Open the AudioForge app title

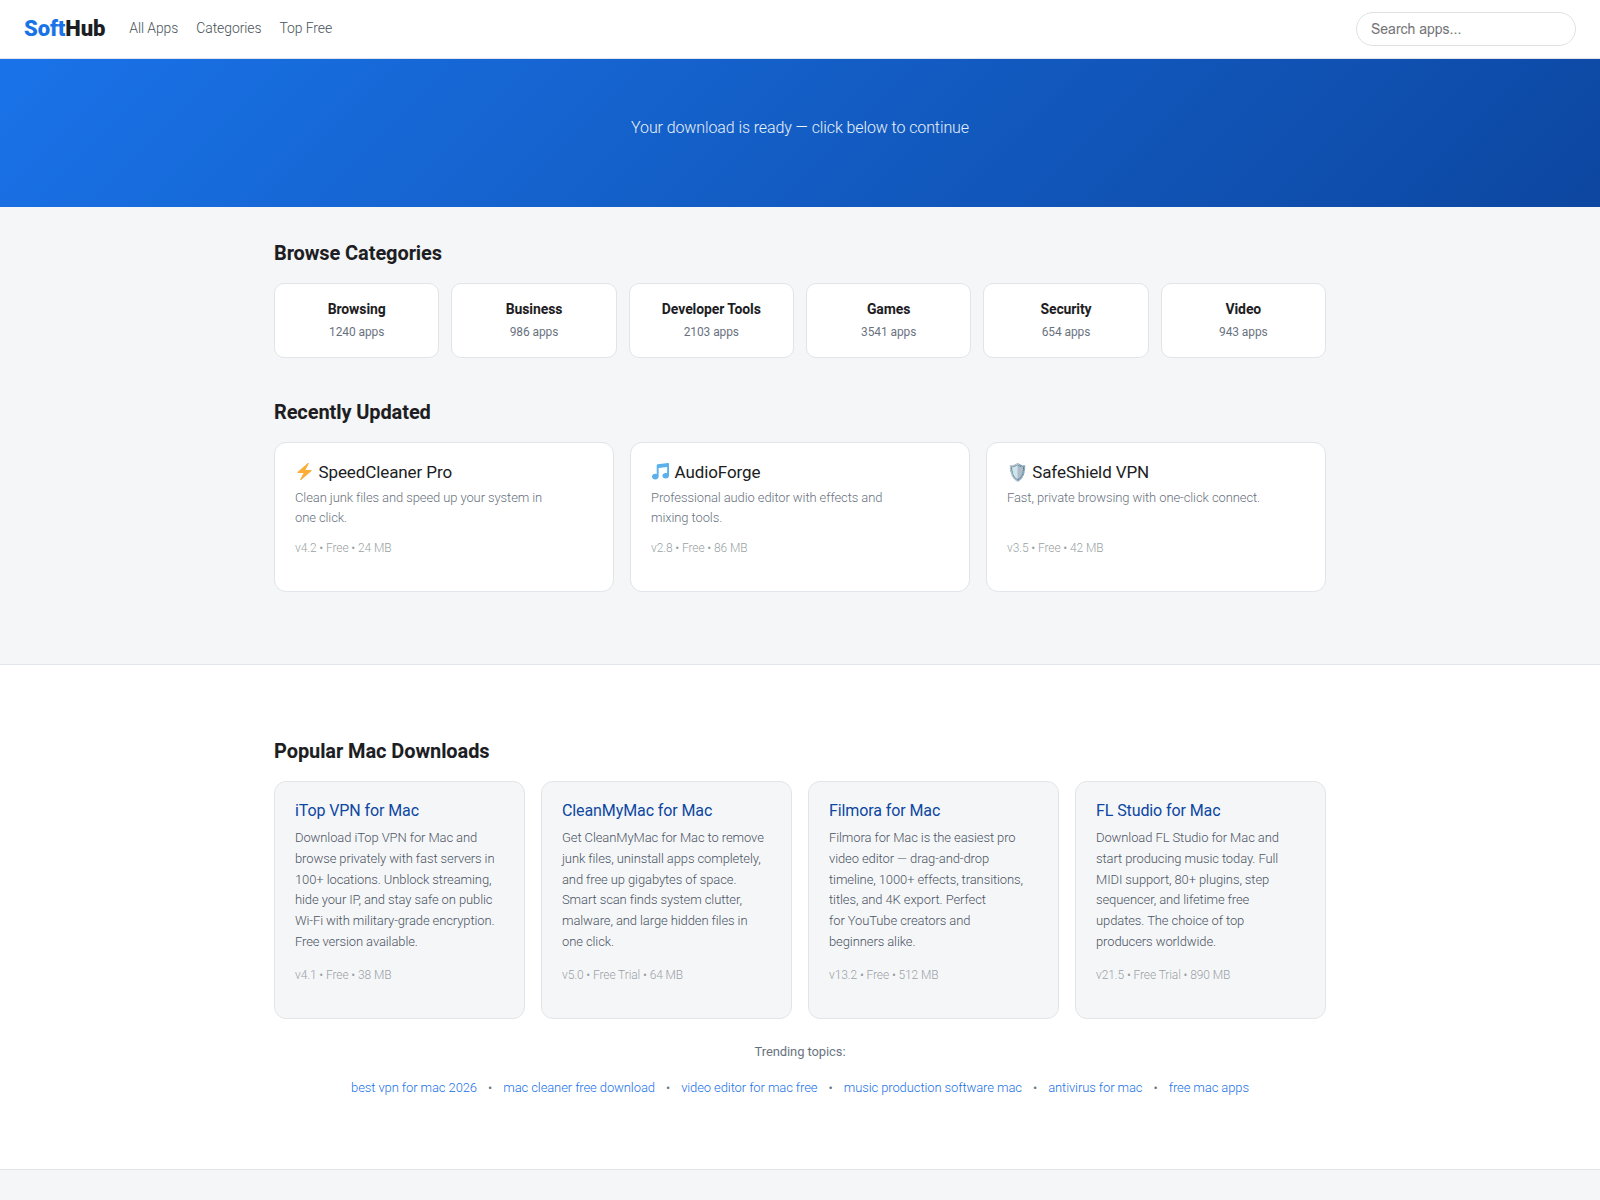click(x=717, y=472)
